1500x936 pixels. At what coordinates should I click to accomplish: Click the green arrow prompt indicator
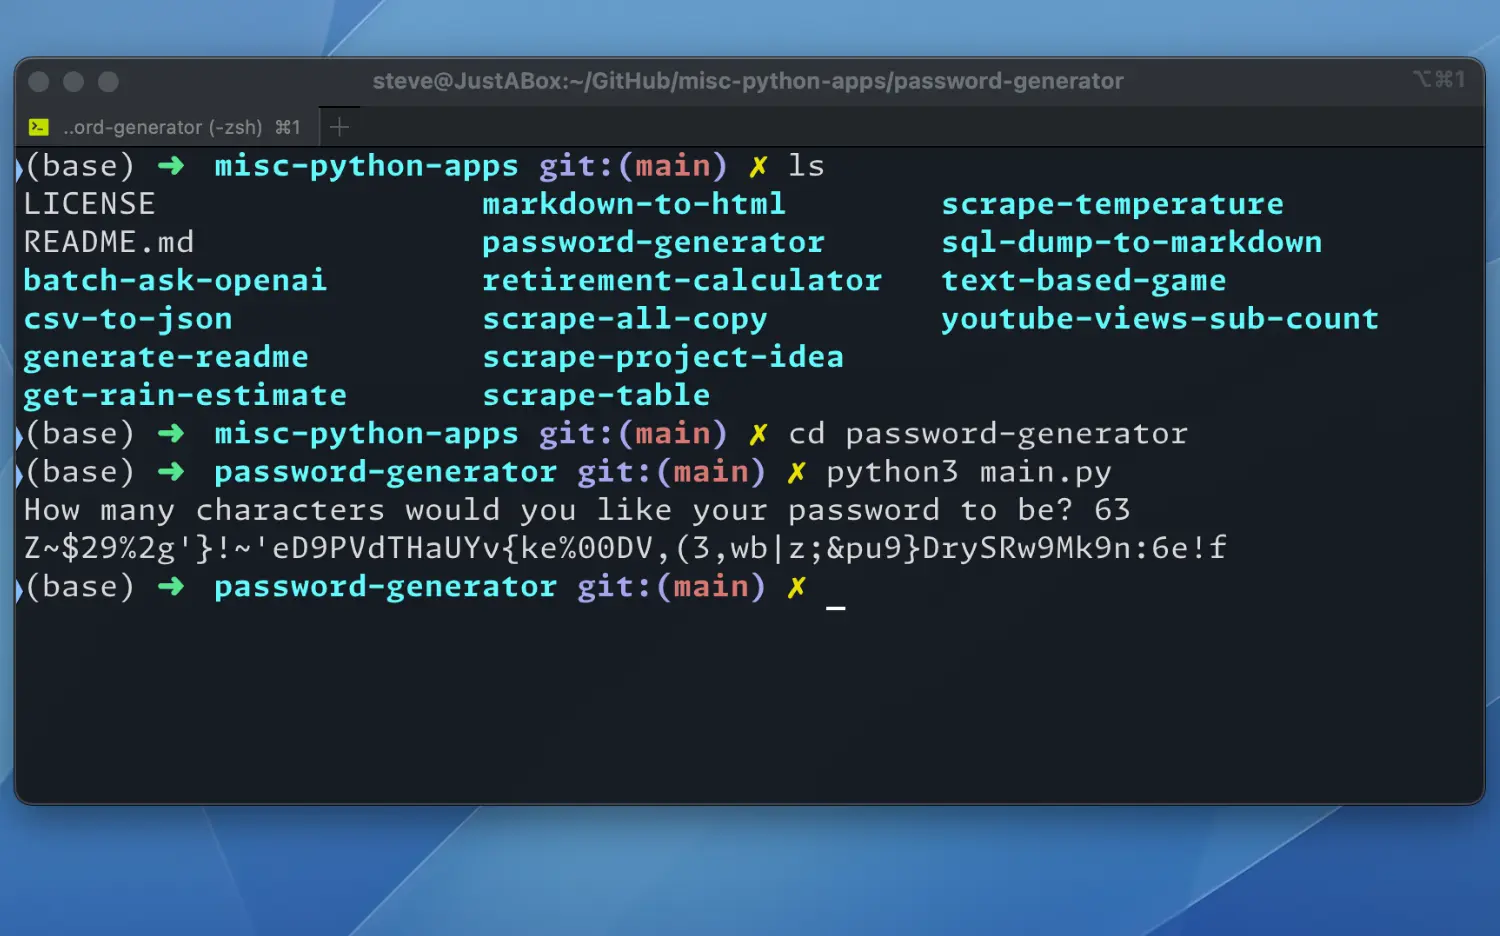170,165
